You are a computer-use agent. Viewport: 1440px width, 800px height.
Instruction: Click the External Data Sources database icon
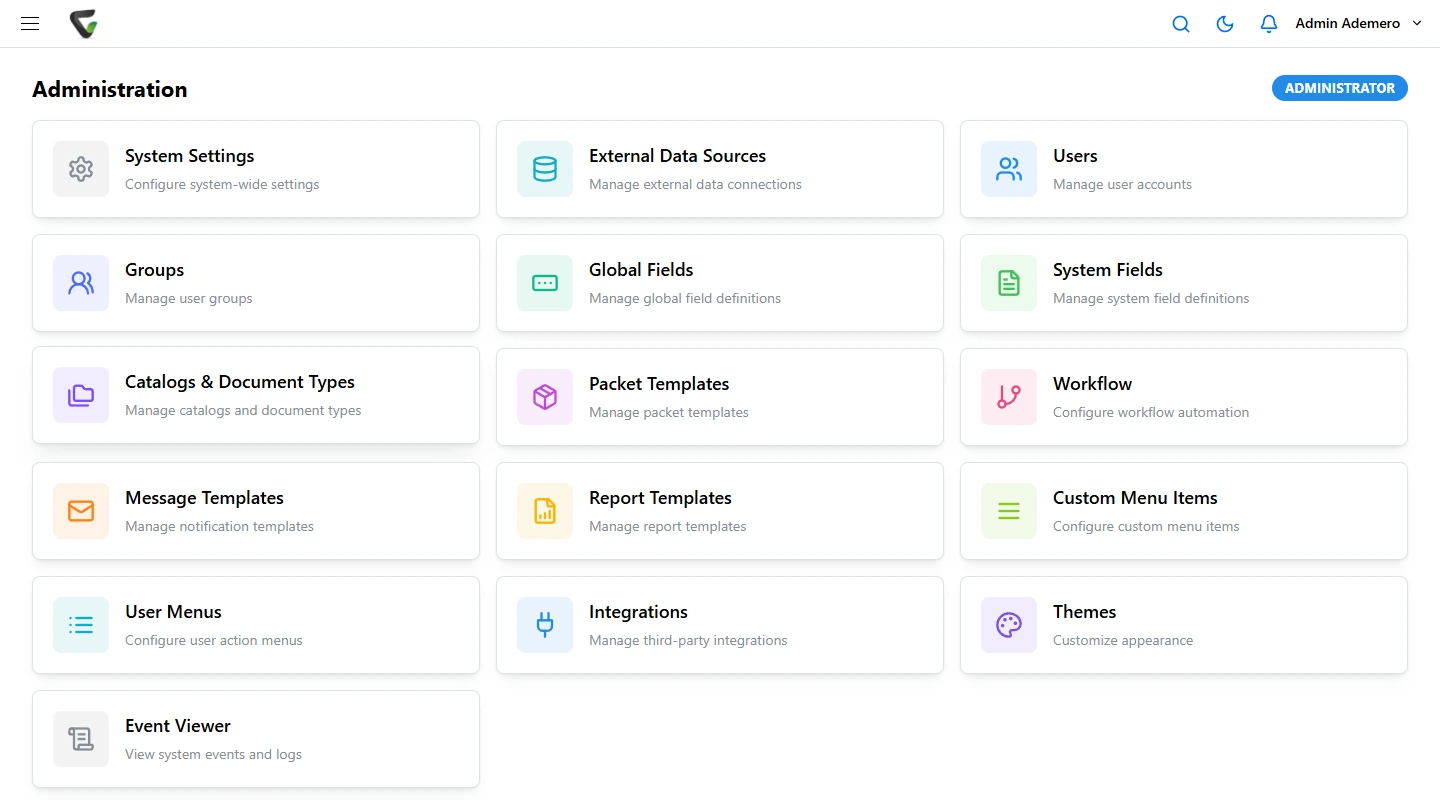point(545,169)
